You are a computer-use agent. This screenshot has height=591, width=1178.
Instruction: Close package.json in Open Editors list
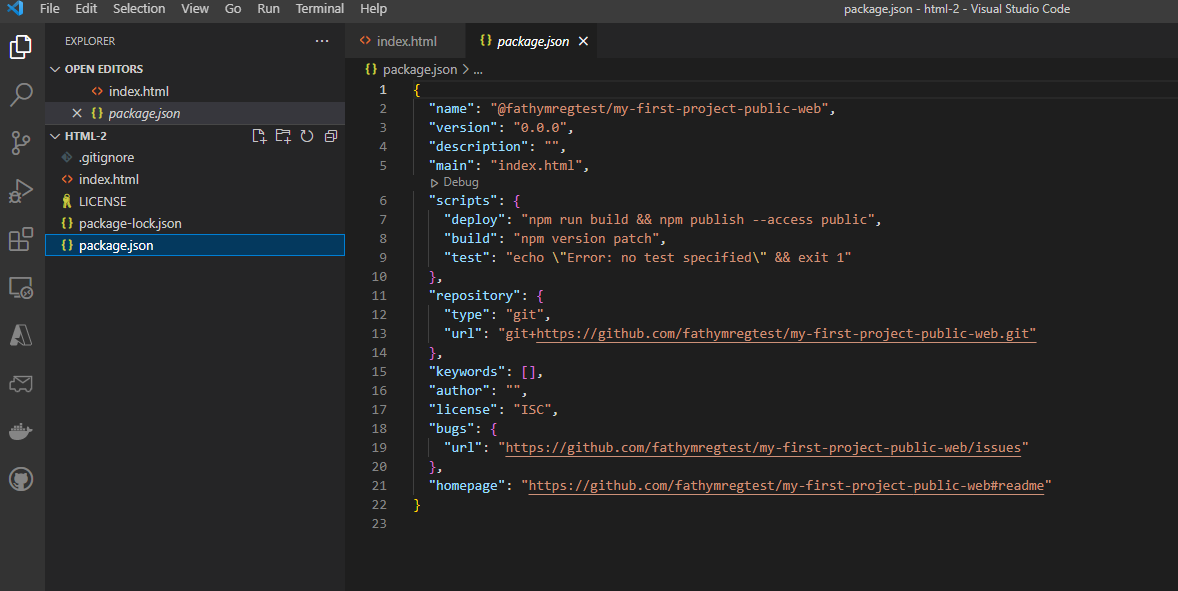point(77,113)
